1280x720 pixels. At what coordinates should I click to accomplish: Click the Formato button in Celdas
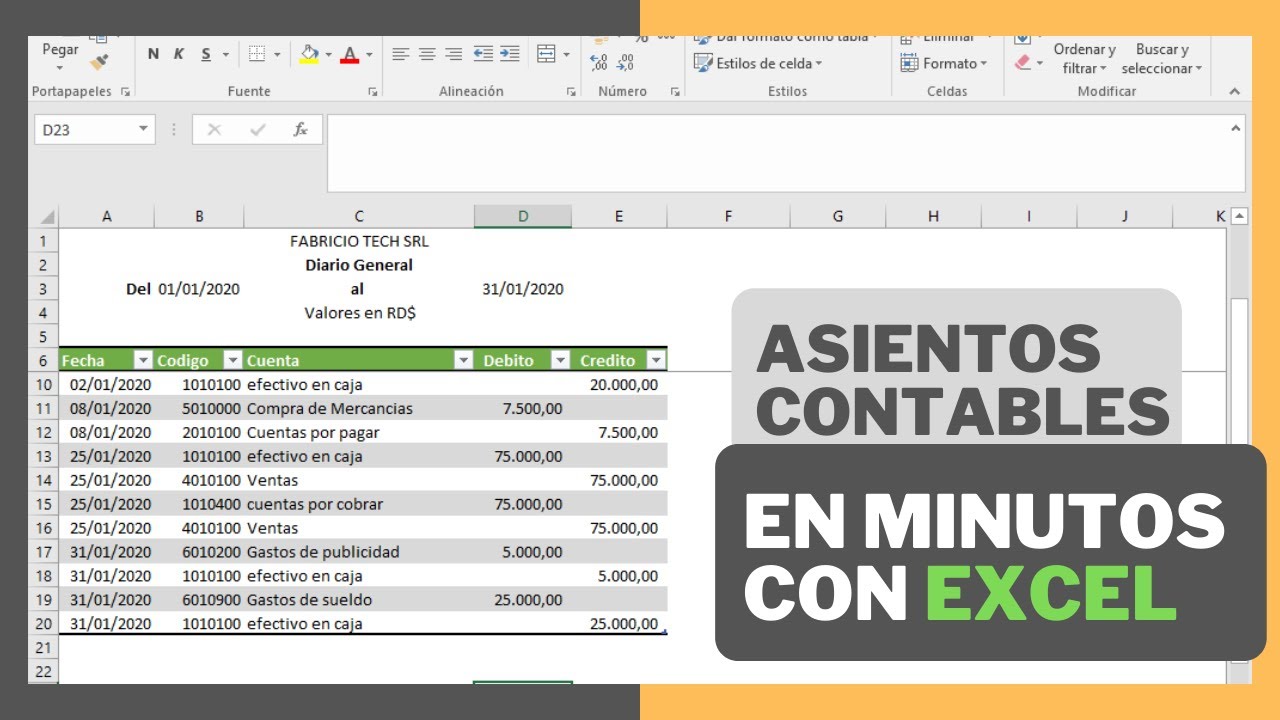(943, 63)
